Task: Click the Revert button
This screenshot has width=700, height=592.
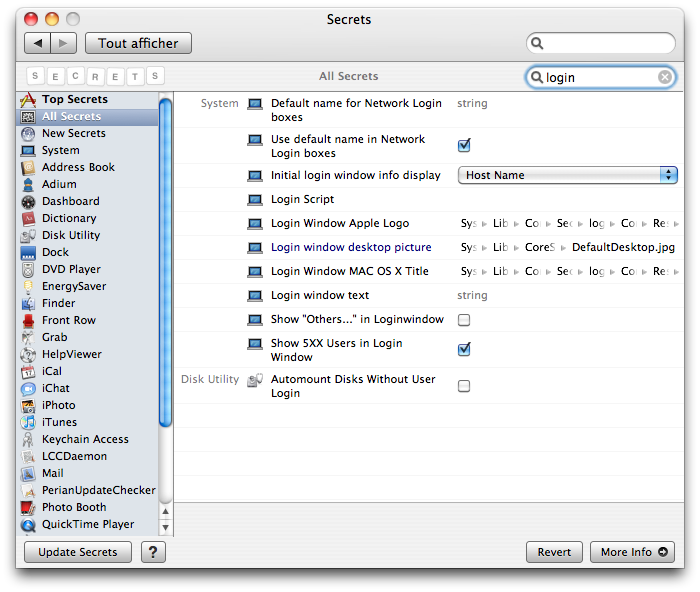Action: 554,552
